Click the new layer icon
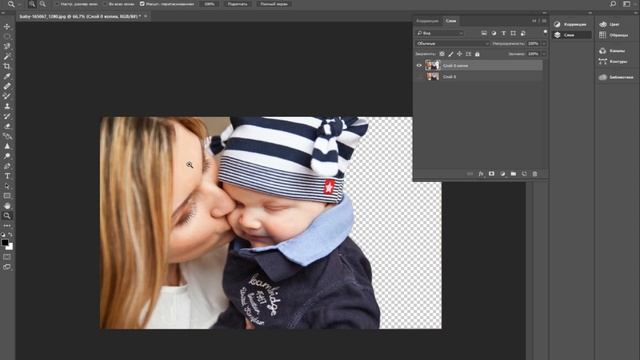 (524, 174)
